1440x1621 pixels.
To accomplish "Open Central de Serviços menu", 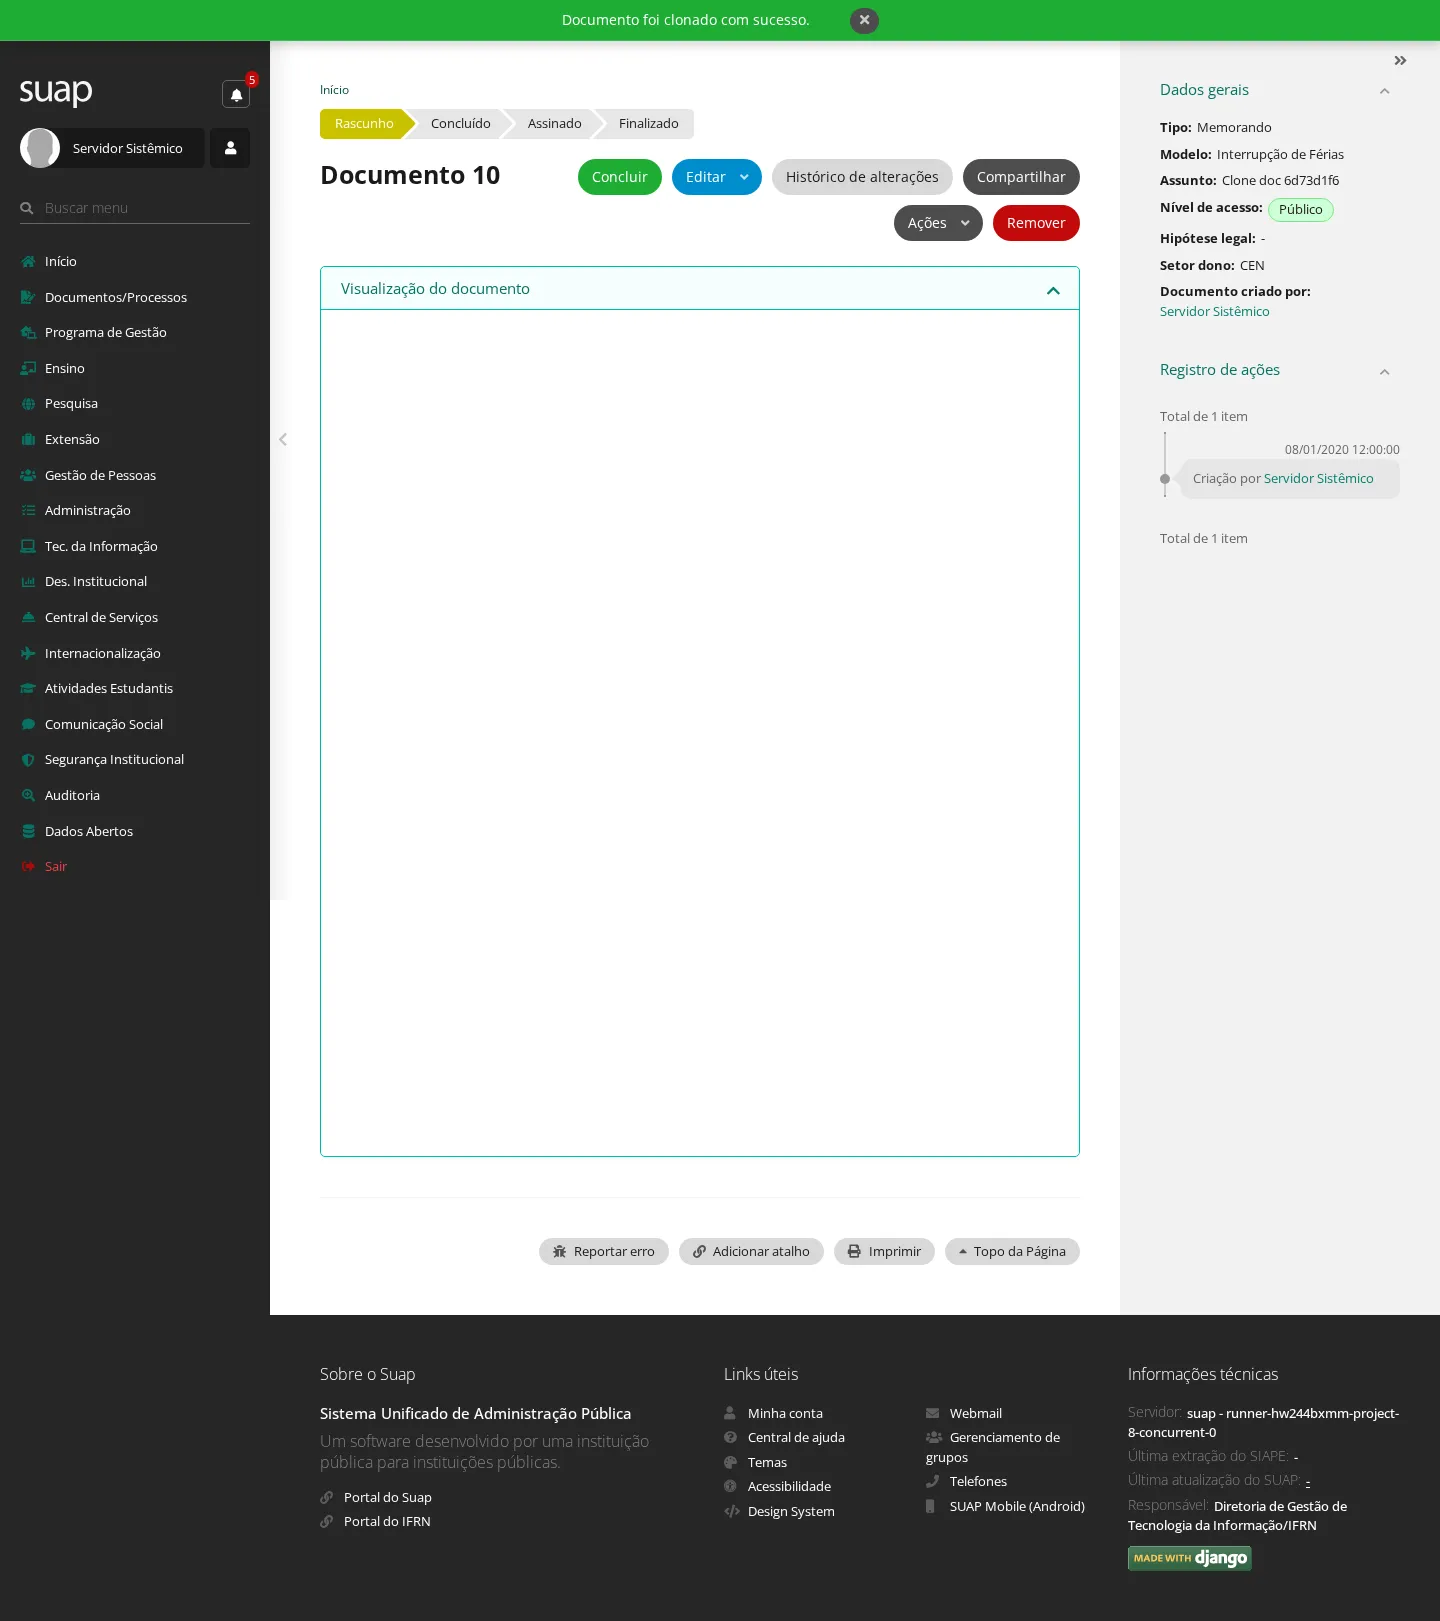I will point(101,617).
